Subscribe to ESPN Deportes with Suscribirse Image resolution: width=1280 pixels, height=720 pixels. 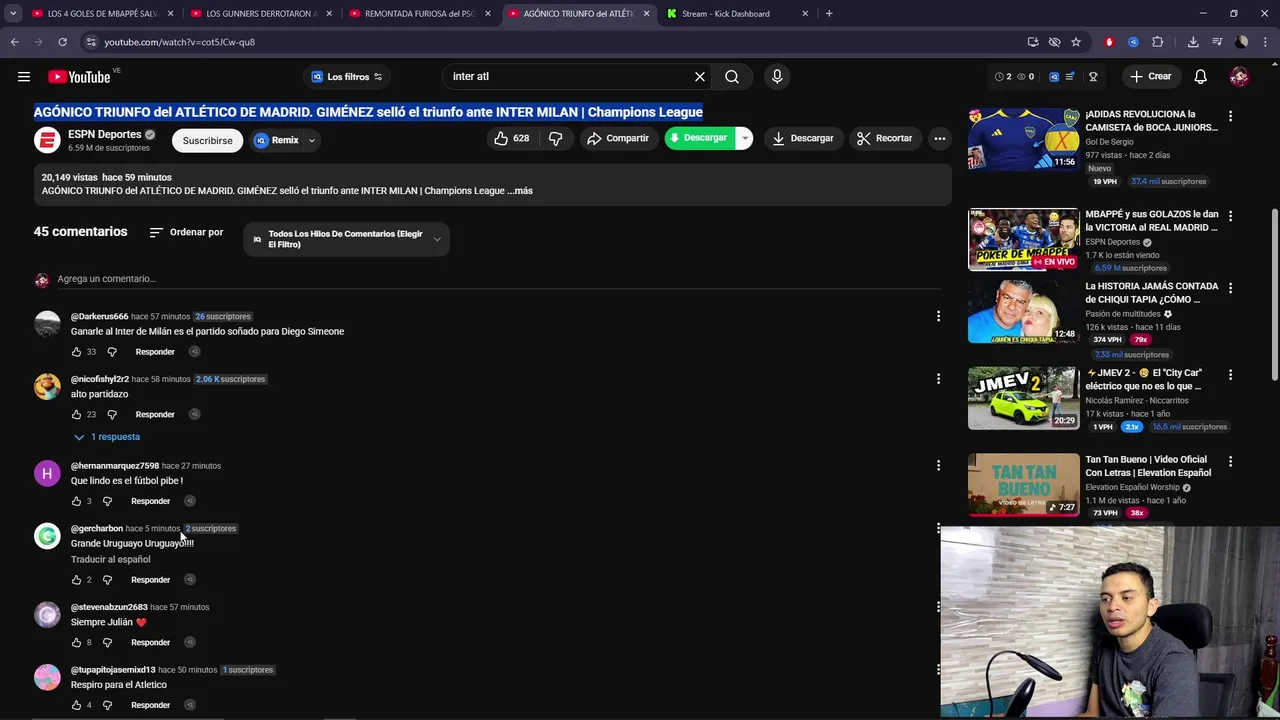207,140
